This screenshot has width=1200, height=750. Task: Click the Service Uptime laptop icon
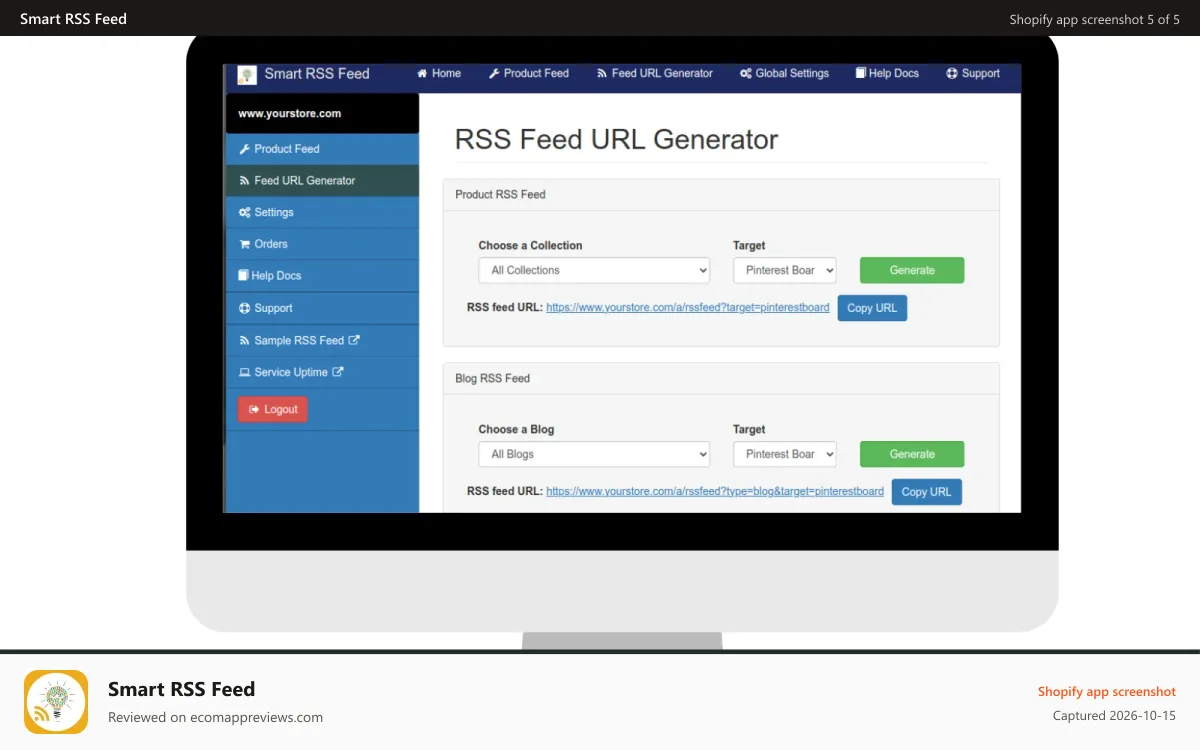(x=245, y=372)
